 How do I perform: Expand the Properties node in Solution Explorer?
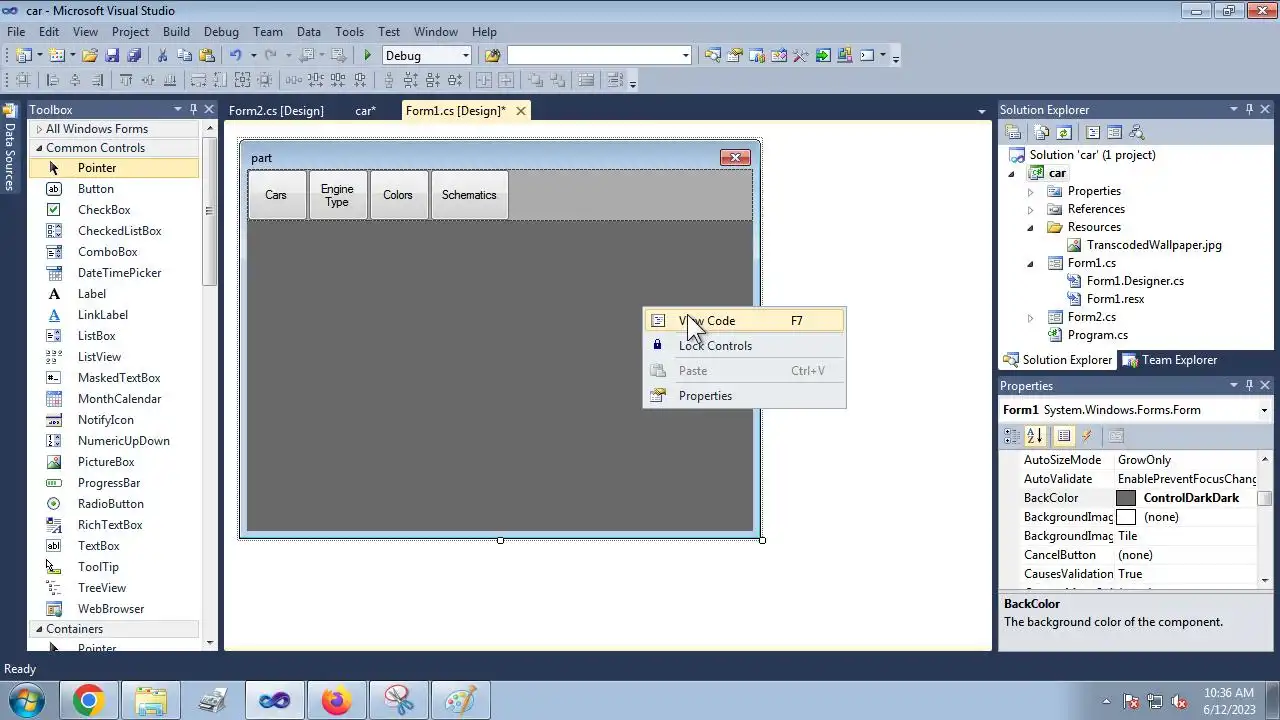click(x=1031, y=191)
